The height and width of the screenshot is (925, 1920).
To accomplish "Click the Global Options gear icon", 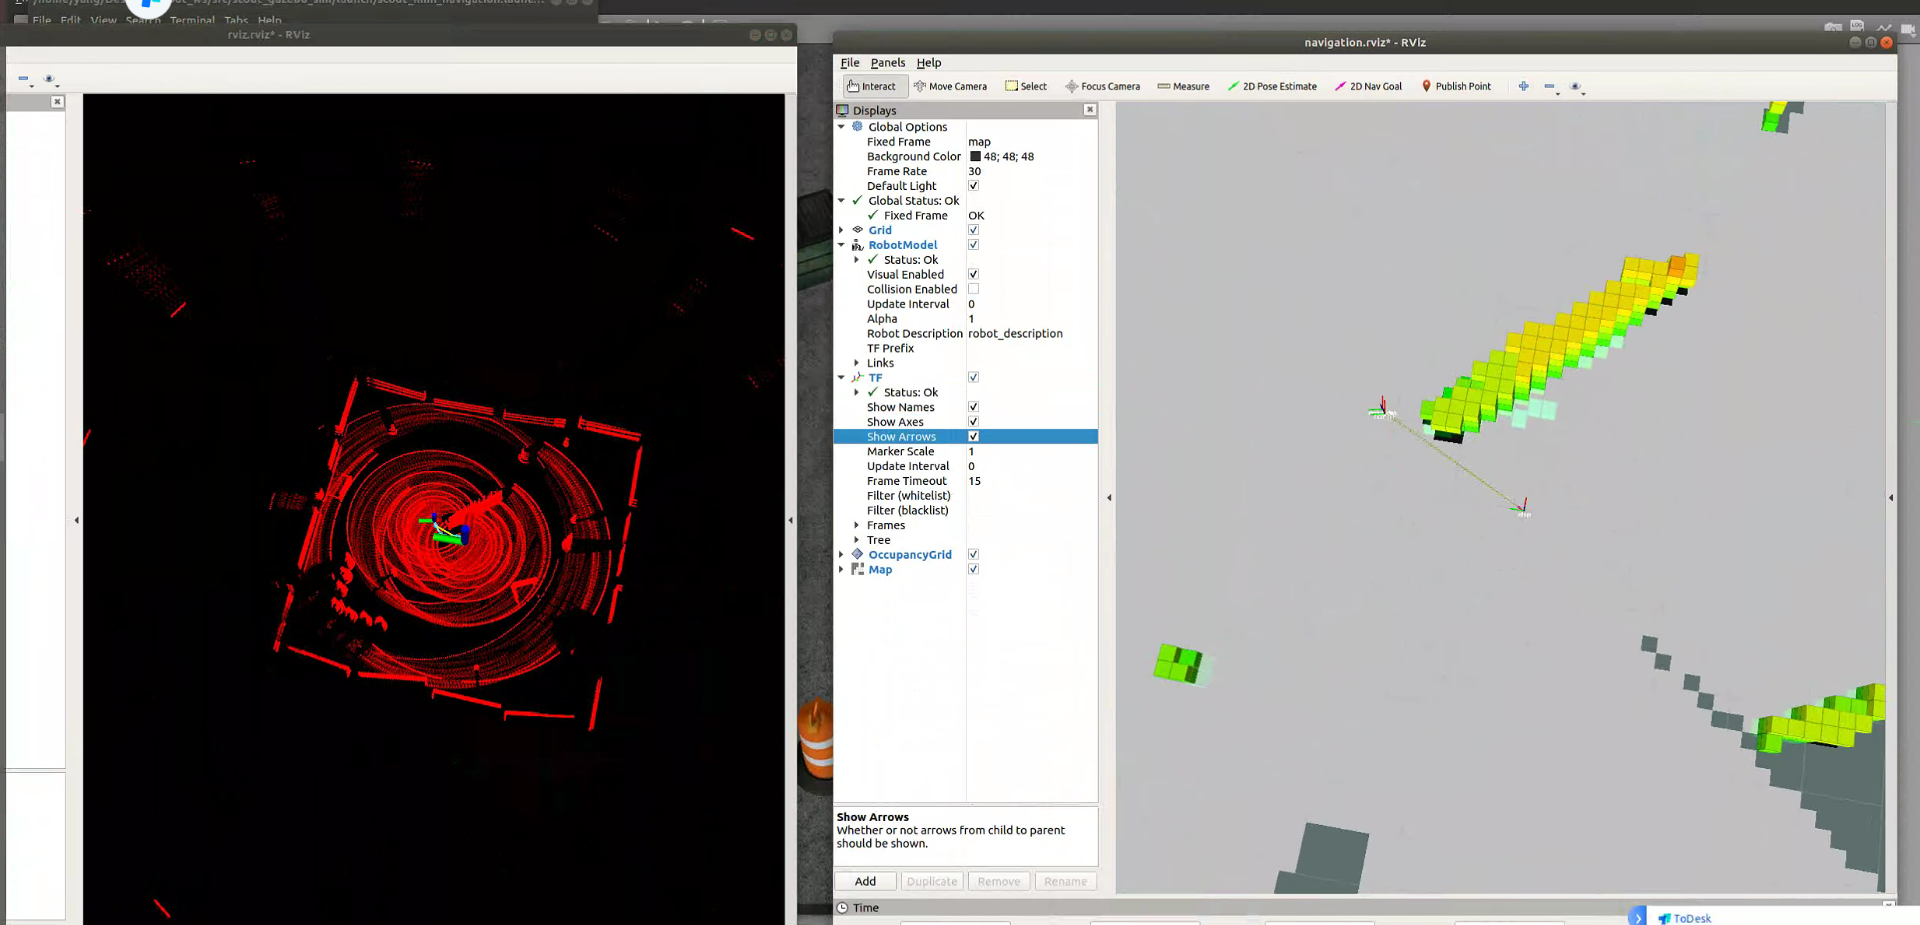I will [x=857, y=127].
